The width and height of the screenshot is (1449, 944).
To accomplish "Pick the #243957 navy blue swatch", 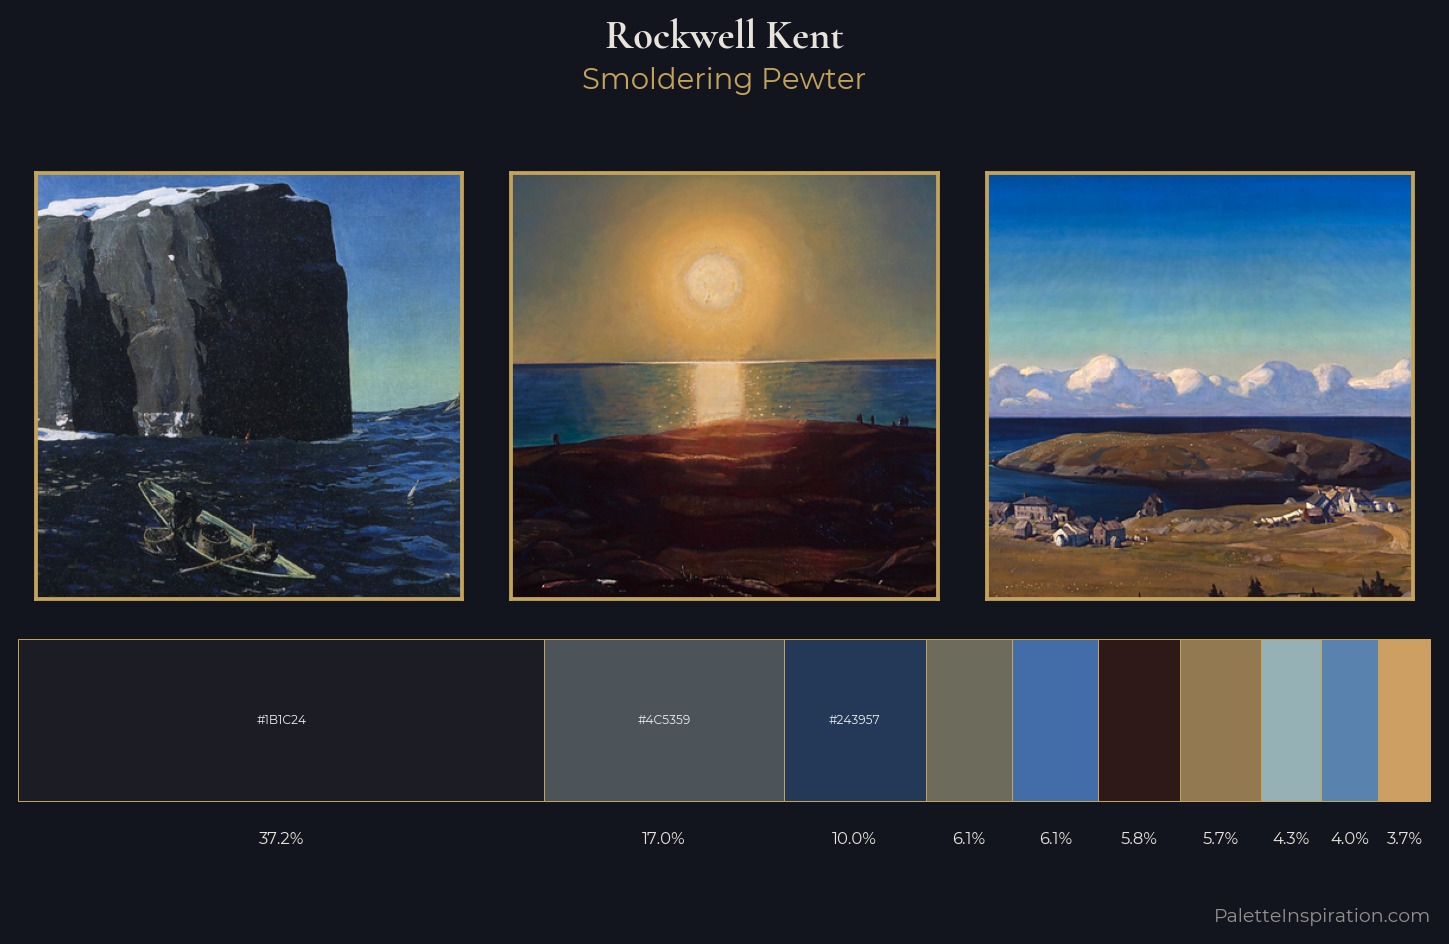I will click(x=855, y=720).
